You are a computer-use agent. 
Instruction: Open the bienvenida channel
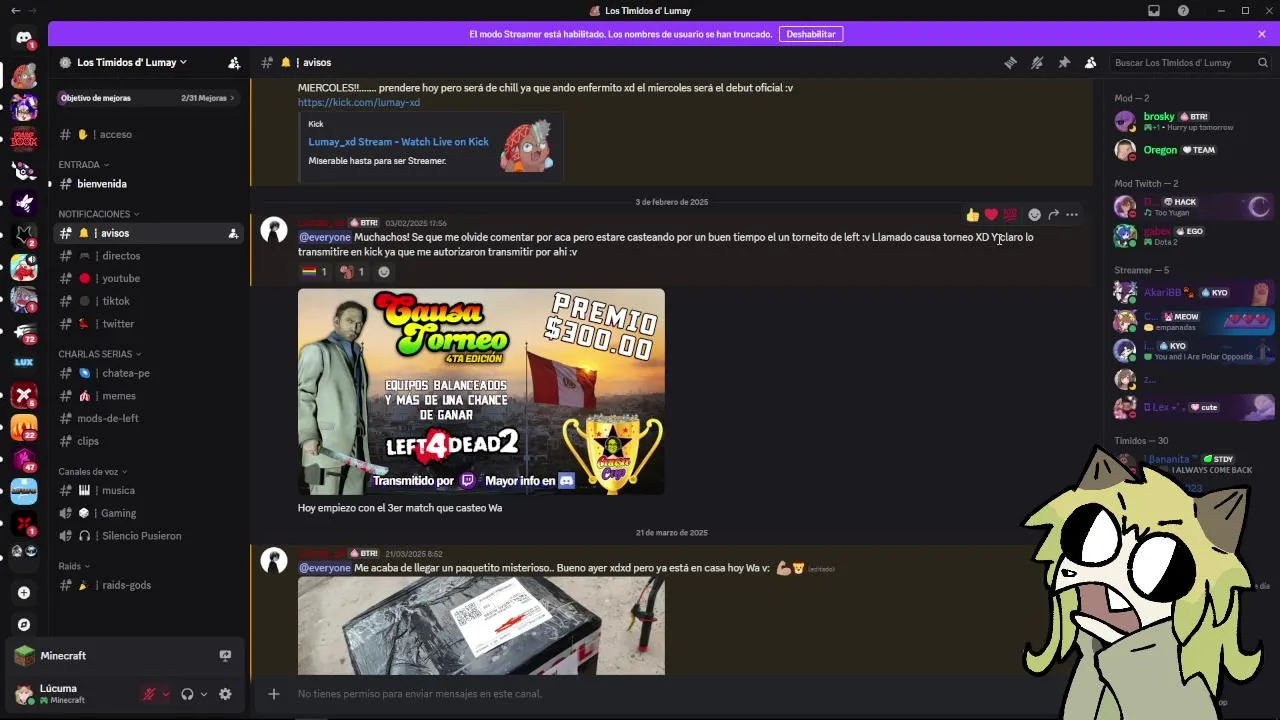click(x=148, y=184)
